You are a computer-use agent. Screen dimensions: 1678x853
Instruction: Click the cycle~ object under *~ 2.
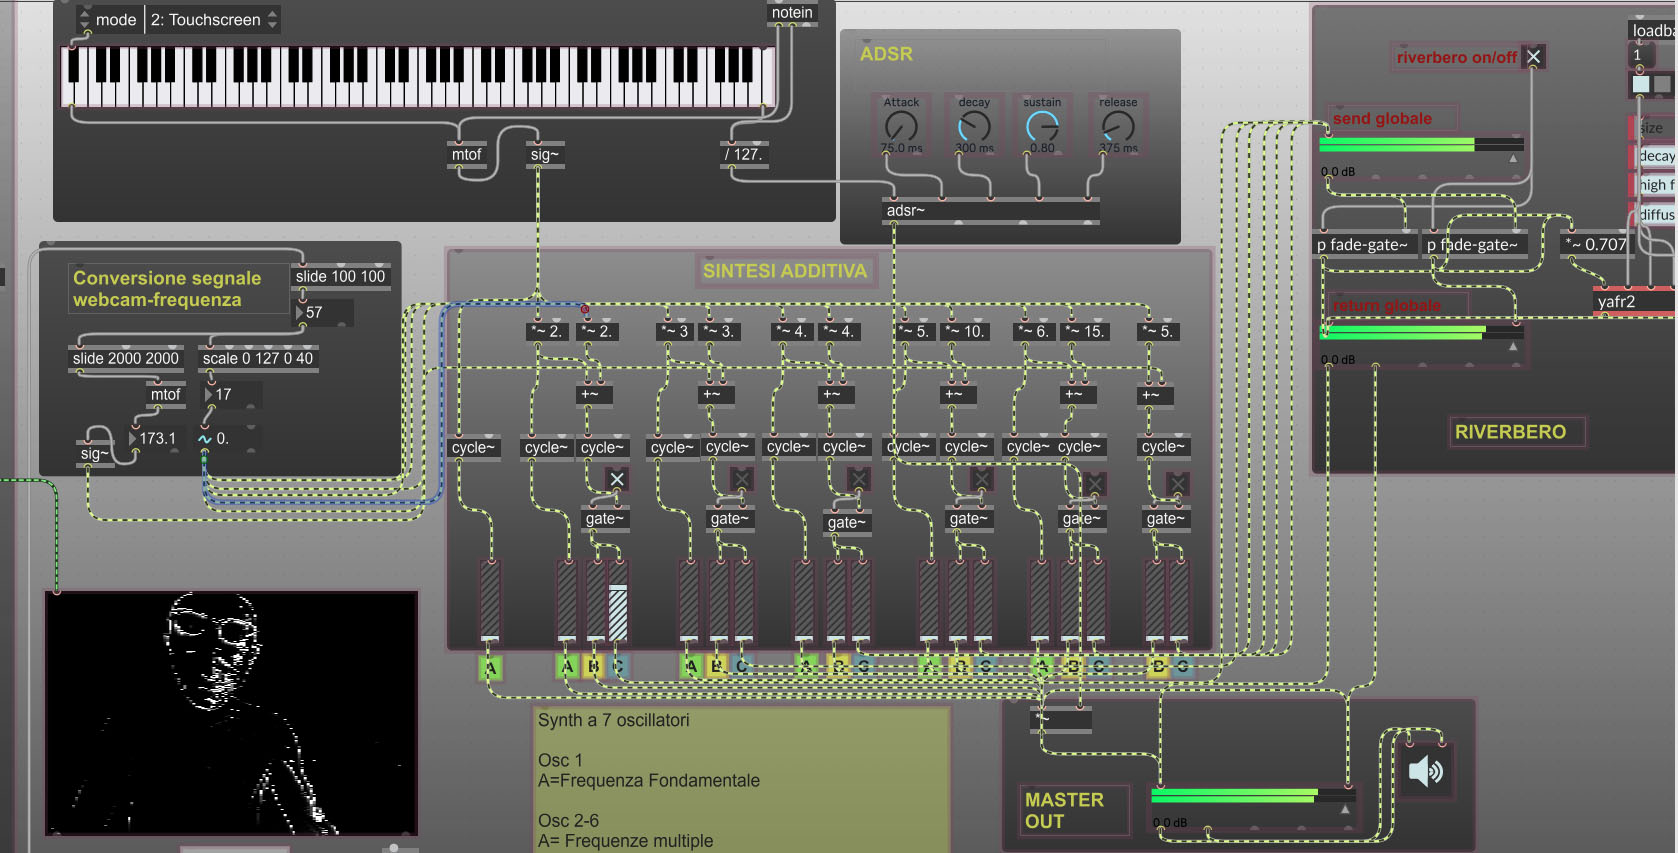click(546, 448)
